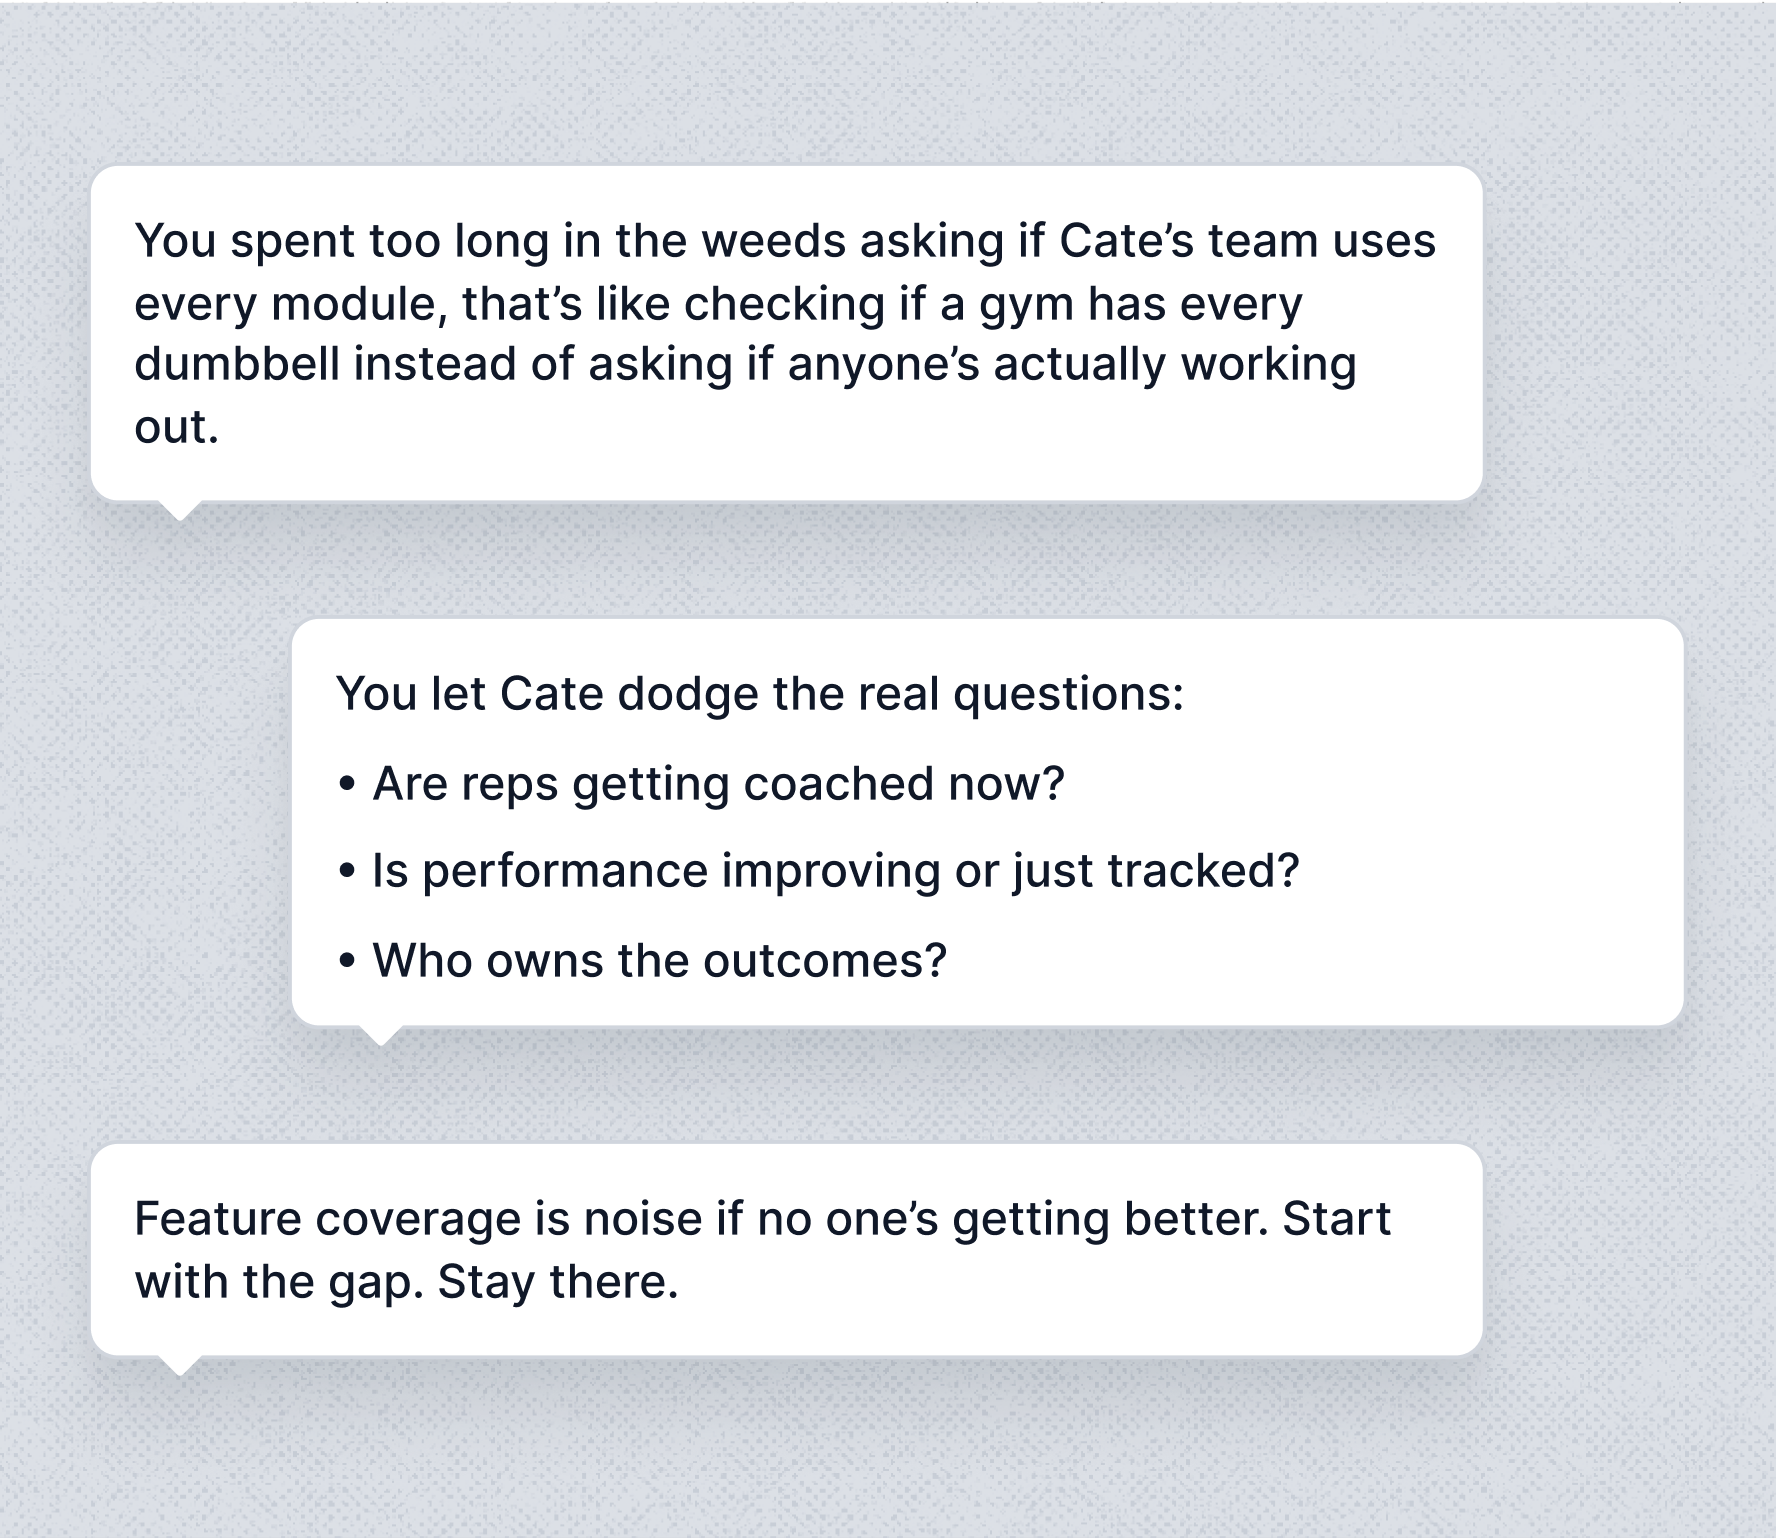Click the 'Who owns the outcomes?' bullet
Screen dimensions: 1776x1538
[658, 960]
